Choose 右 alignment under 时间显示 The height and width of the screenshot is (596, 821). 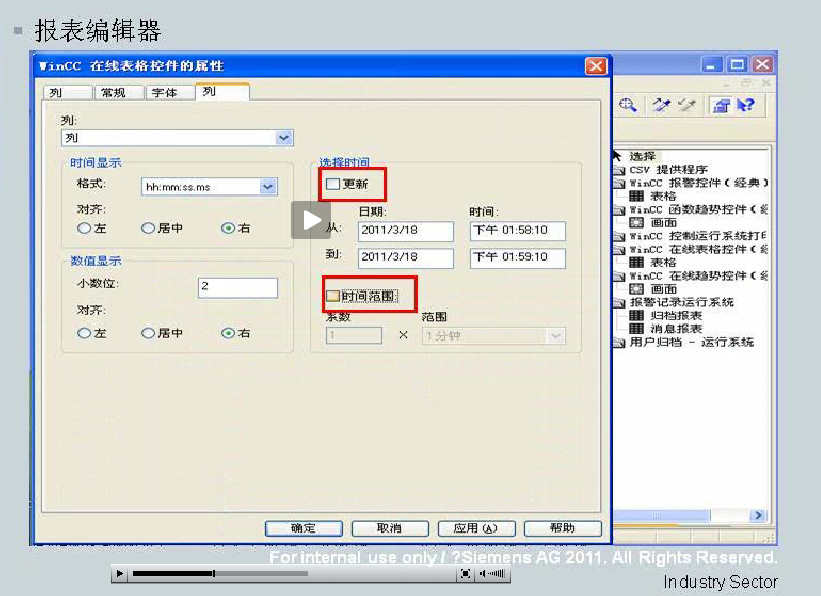(x=227, y=228)
